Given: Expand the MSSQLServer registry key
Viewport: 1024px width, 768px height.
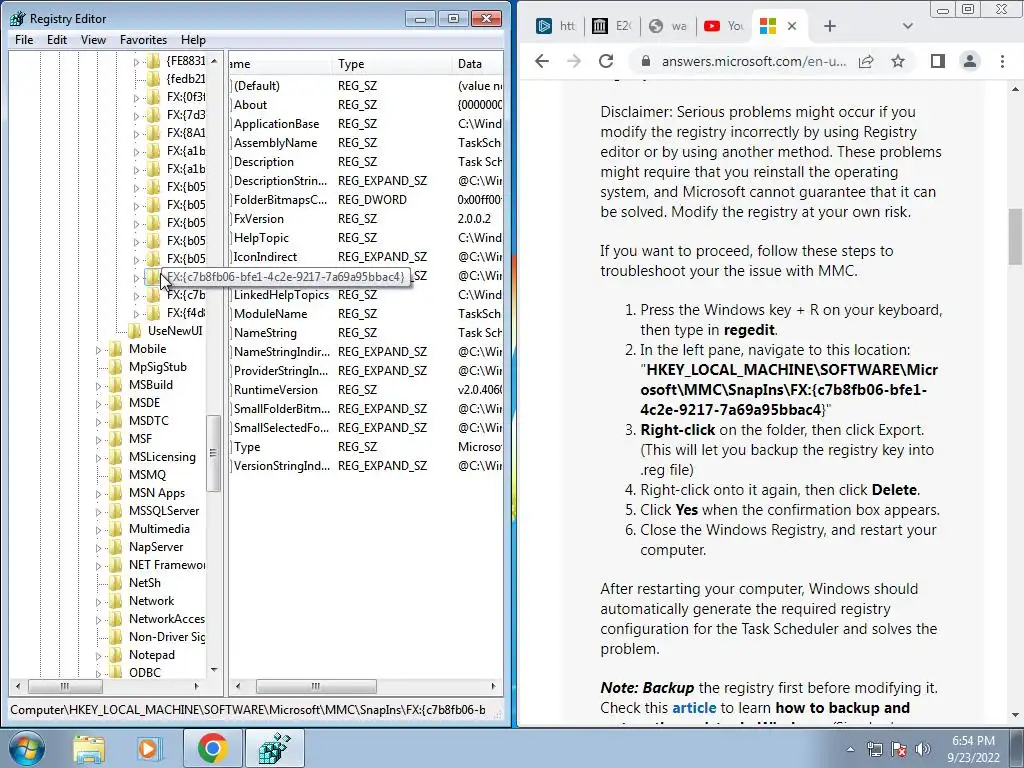Looking at the screenshot, I should coord(99,512).
